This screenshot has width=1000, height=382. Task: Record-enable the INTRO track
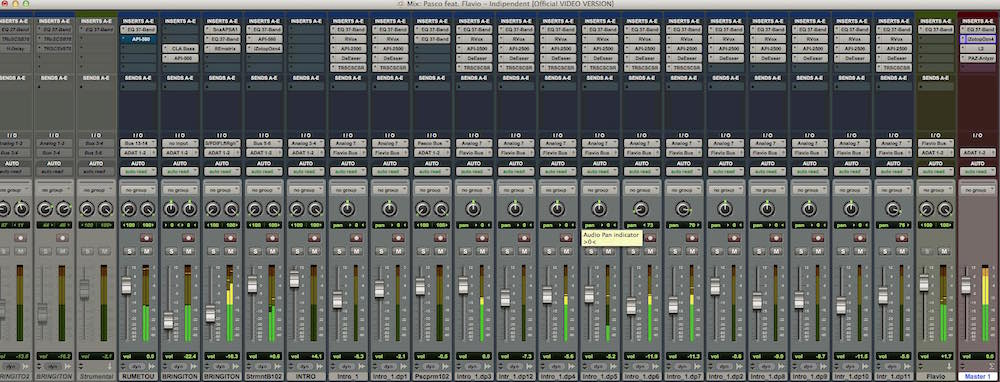pos(314,237)
